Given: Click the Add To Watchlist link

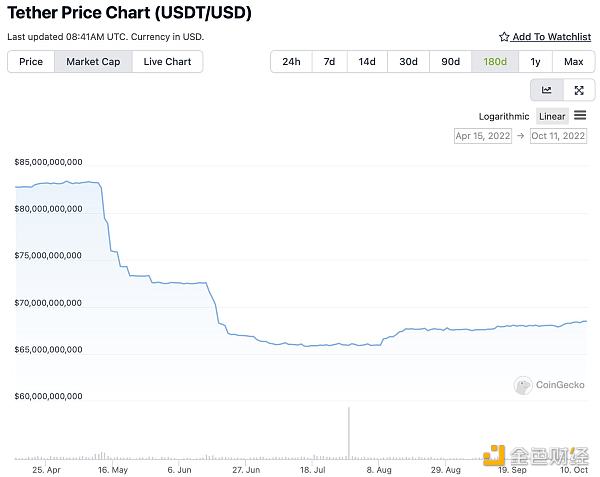Looking at the screenshot, I should 551,37.
